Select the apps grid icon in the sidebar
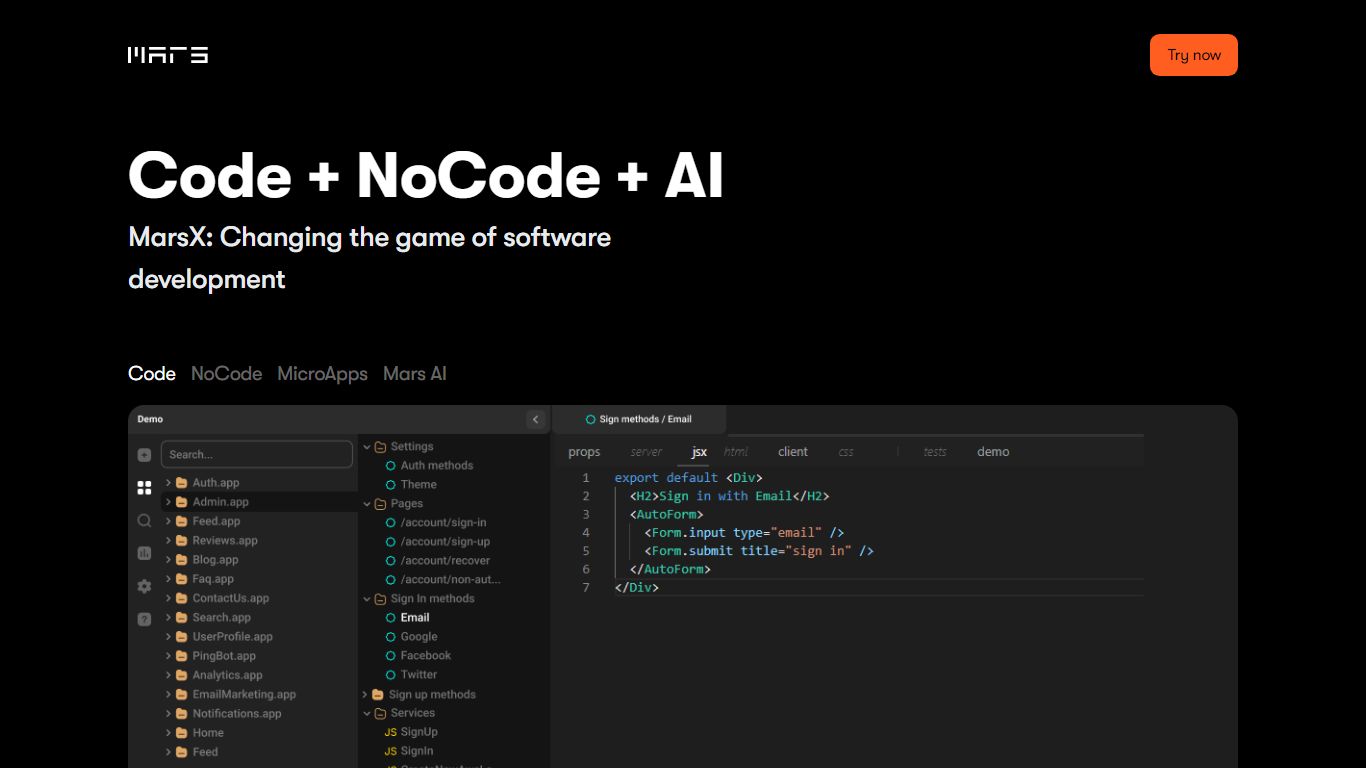The image size is (1366, 768). (144, 488)
